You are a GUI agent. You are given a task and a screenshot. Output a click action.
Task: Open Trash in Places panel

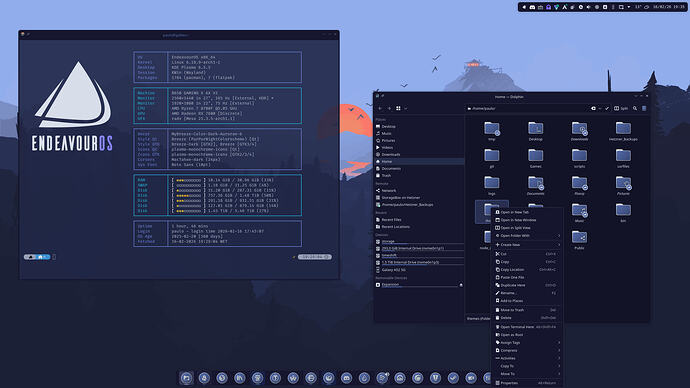click(419, 176)
